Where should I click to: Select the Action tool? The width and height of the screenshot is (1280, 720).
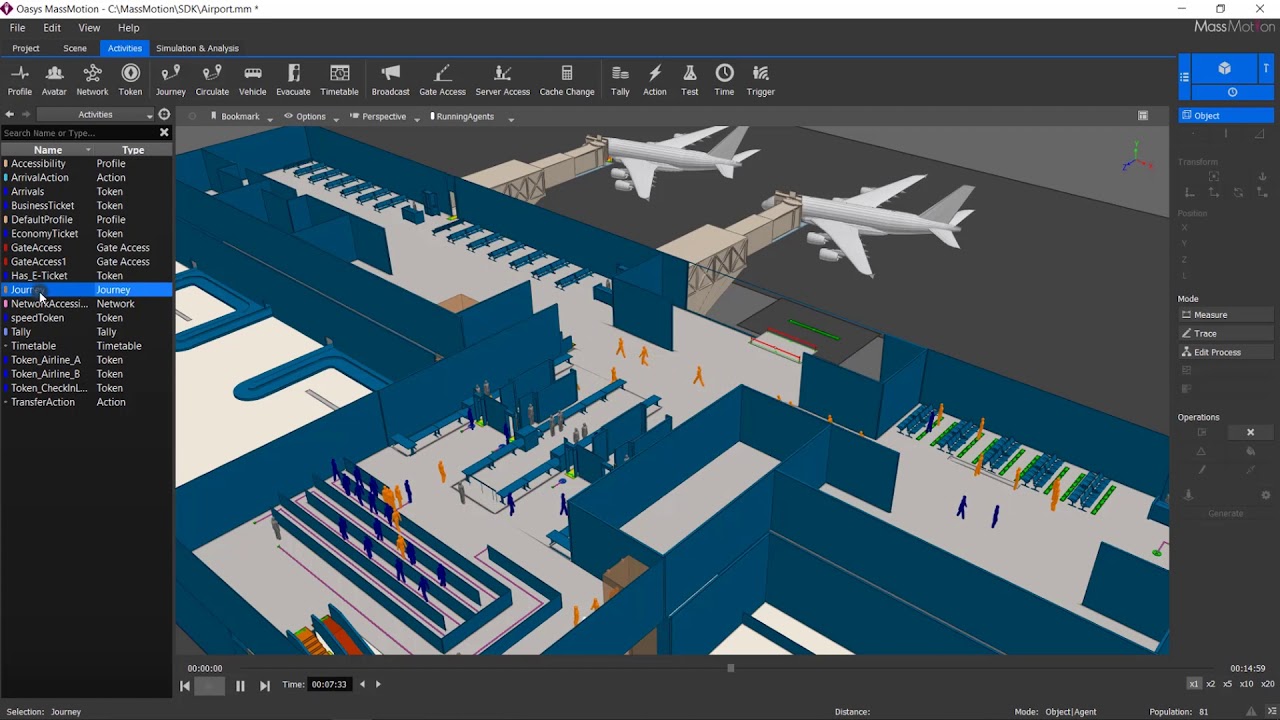click(655, 80)
